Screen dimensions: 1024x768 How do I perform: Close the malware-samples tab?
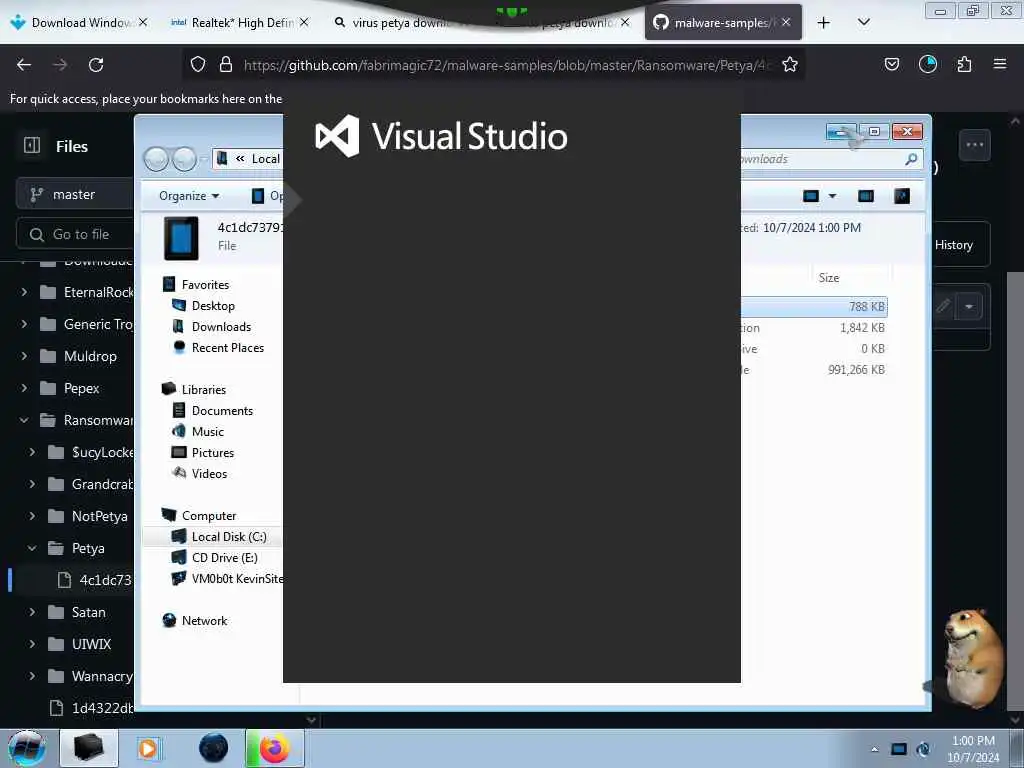click(786, 22)
